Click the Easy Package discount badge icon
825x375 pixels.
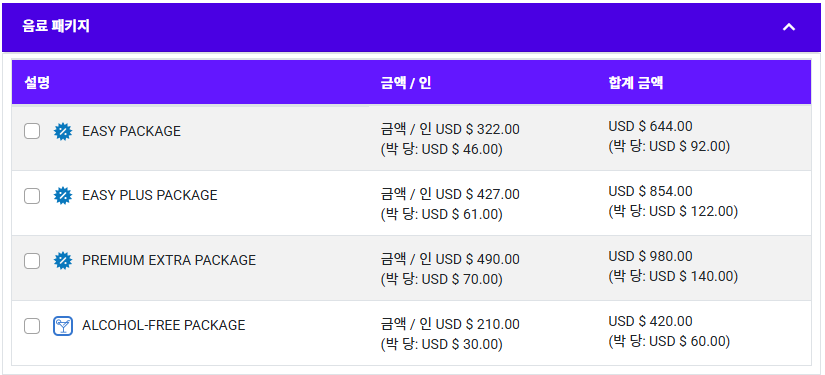(x=63, y=131)
